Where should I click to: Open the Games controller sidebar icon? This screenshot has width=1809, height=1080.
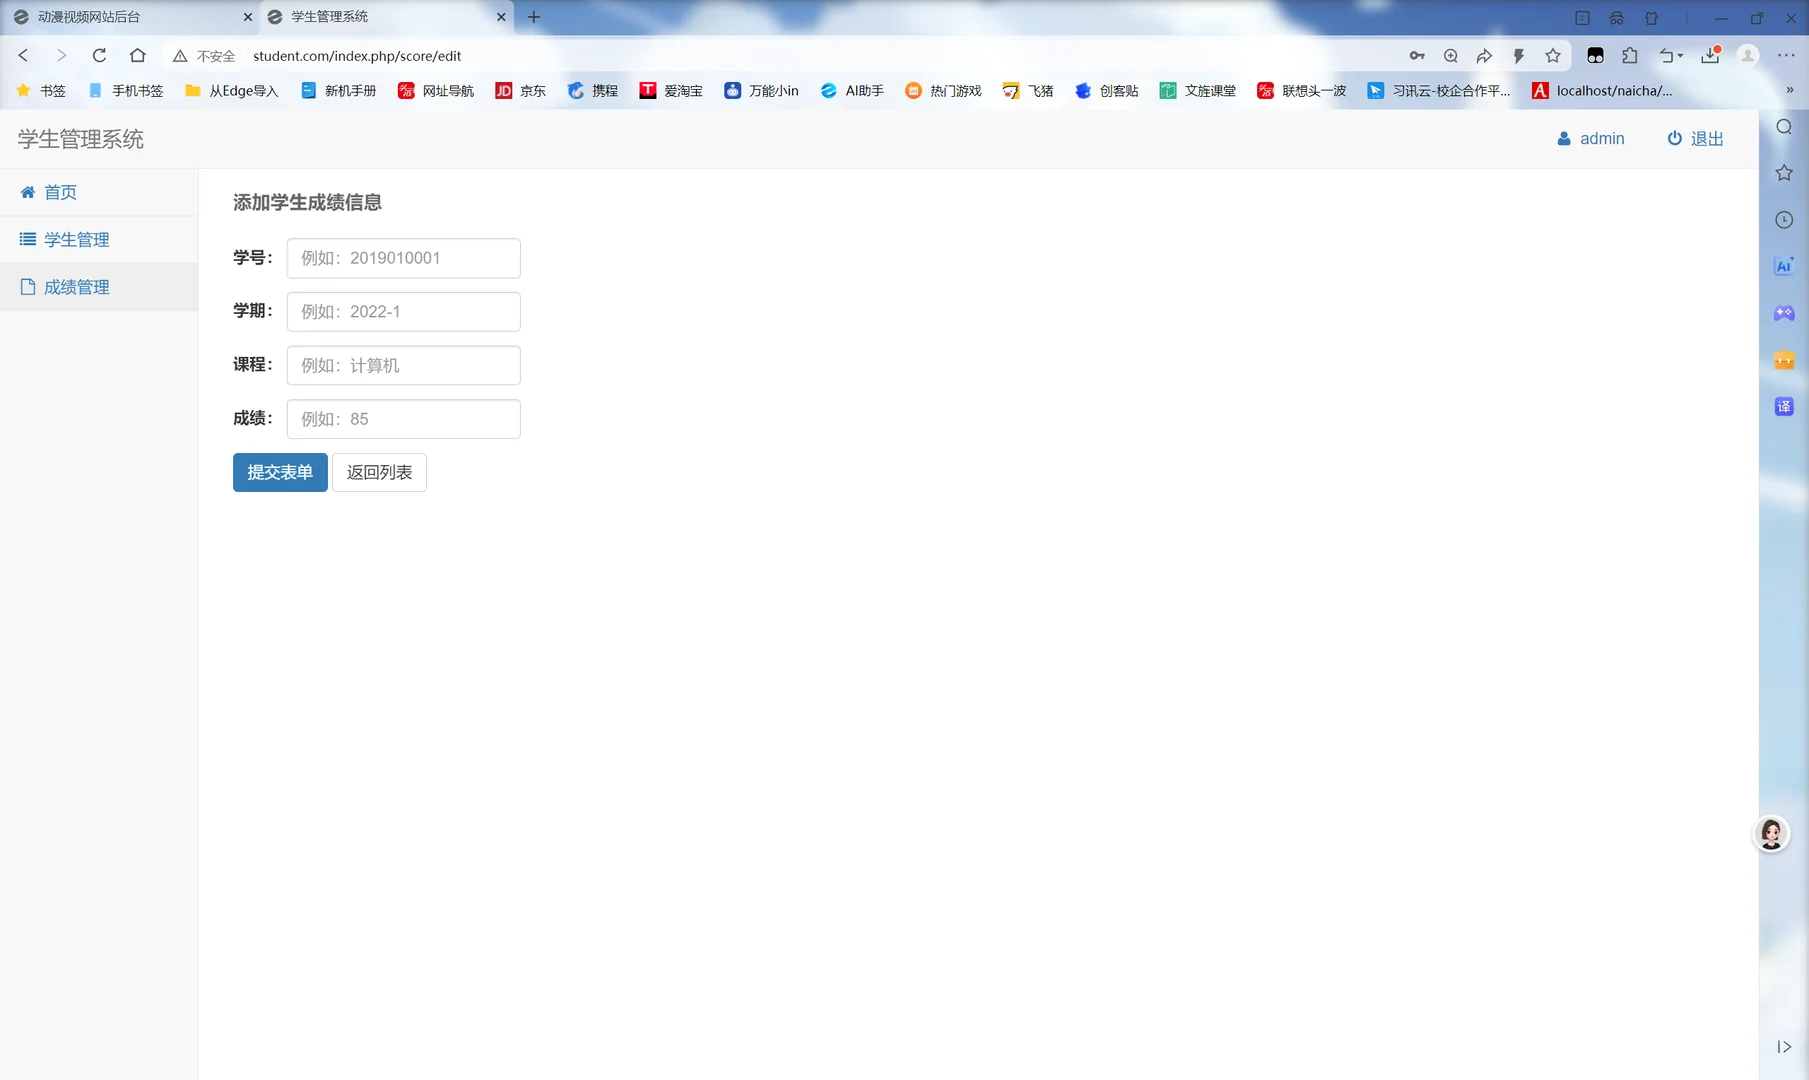[1784, 313]
